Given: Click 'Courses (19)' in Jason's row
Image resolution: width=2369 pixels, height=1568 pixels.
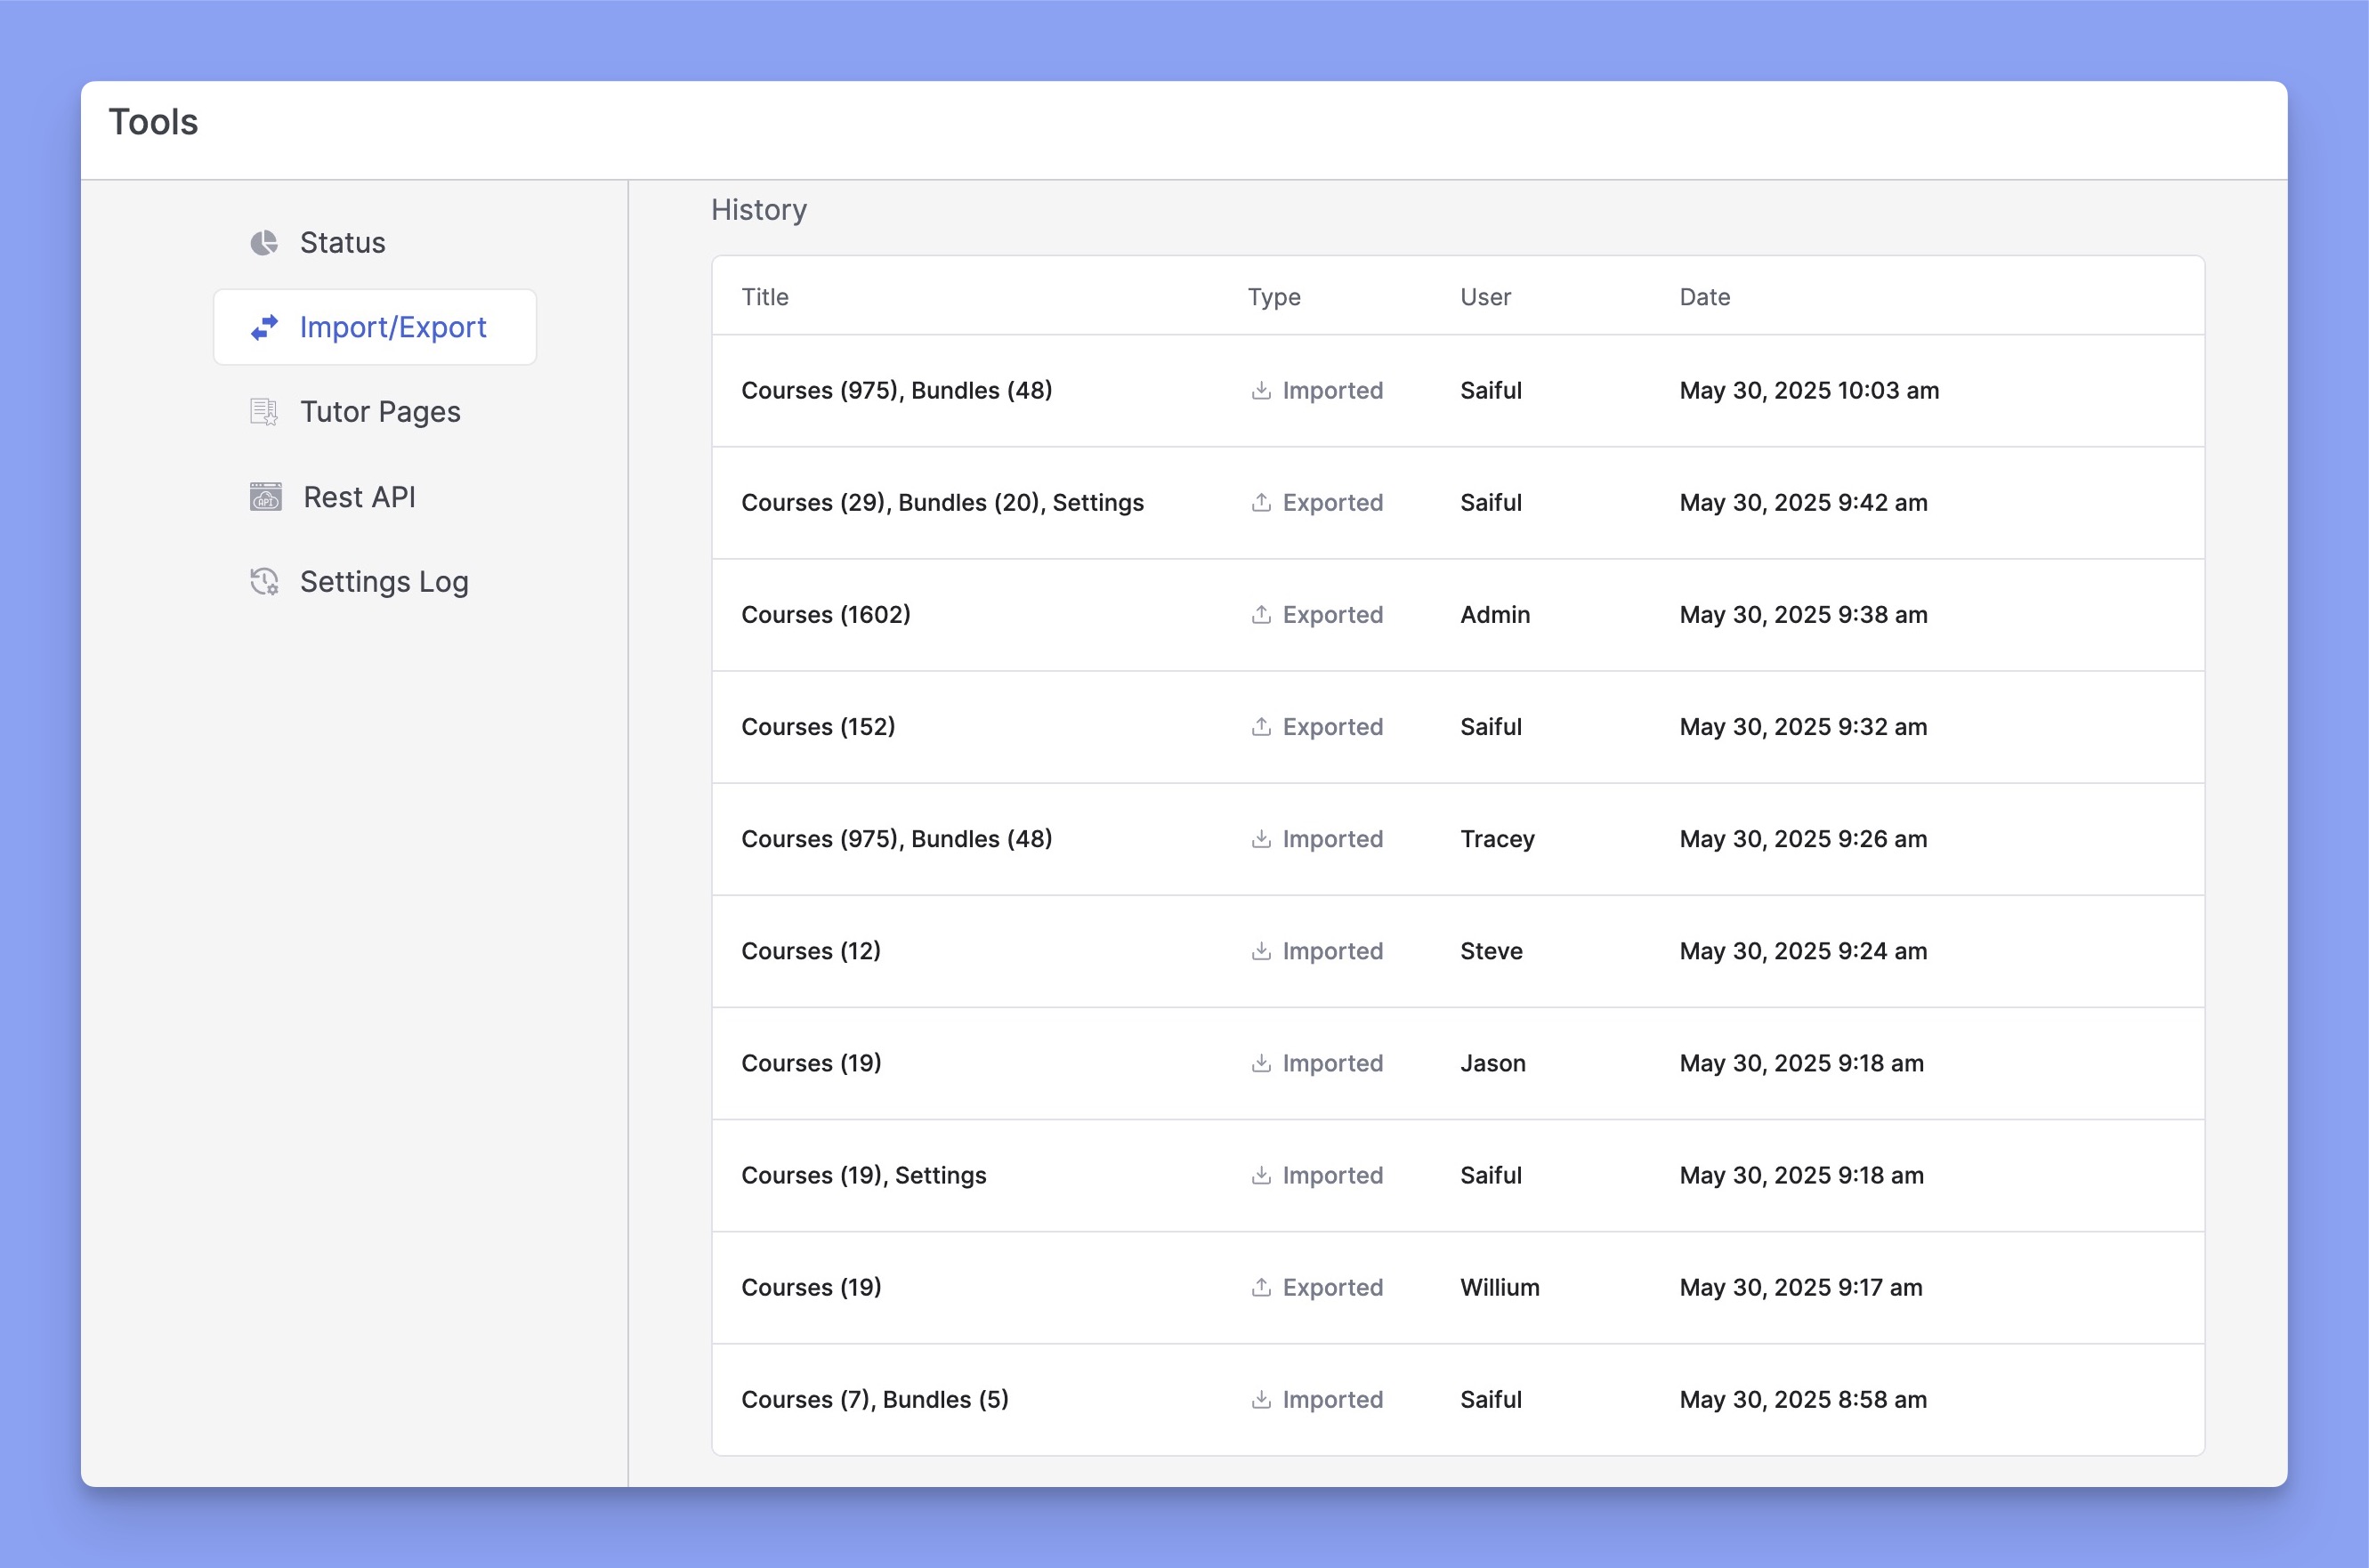Looking at the screenshot, I should (x=811, y=1062).
